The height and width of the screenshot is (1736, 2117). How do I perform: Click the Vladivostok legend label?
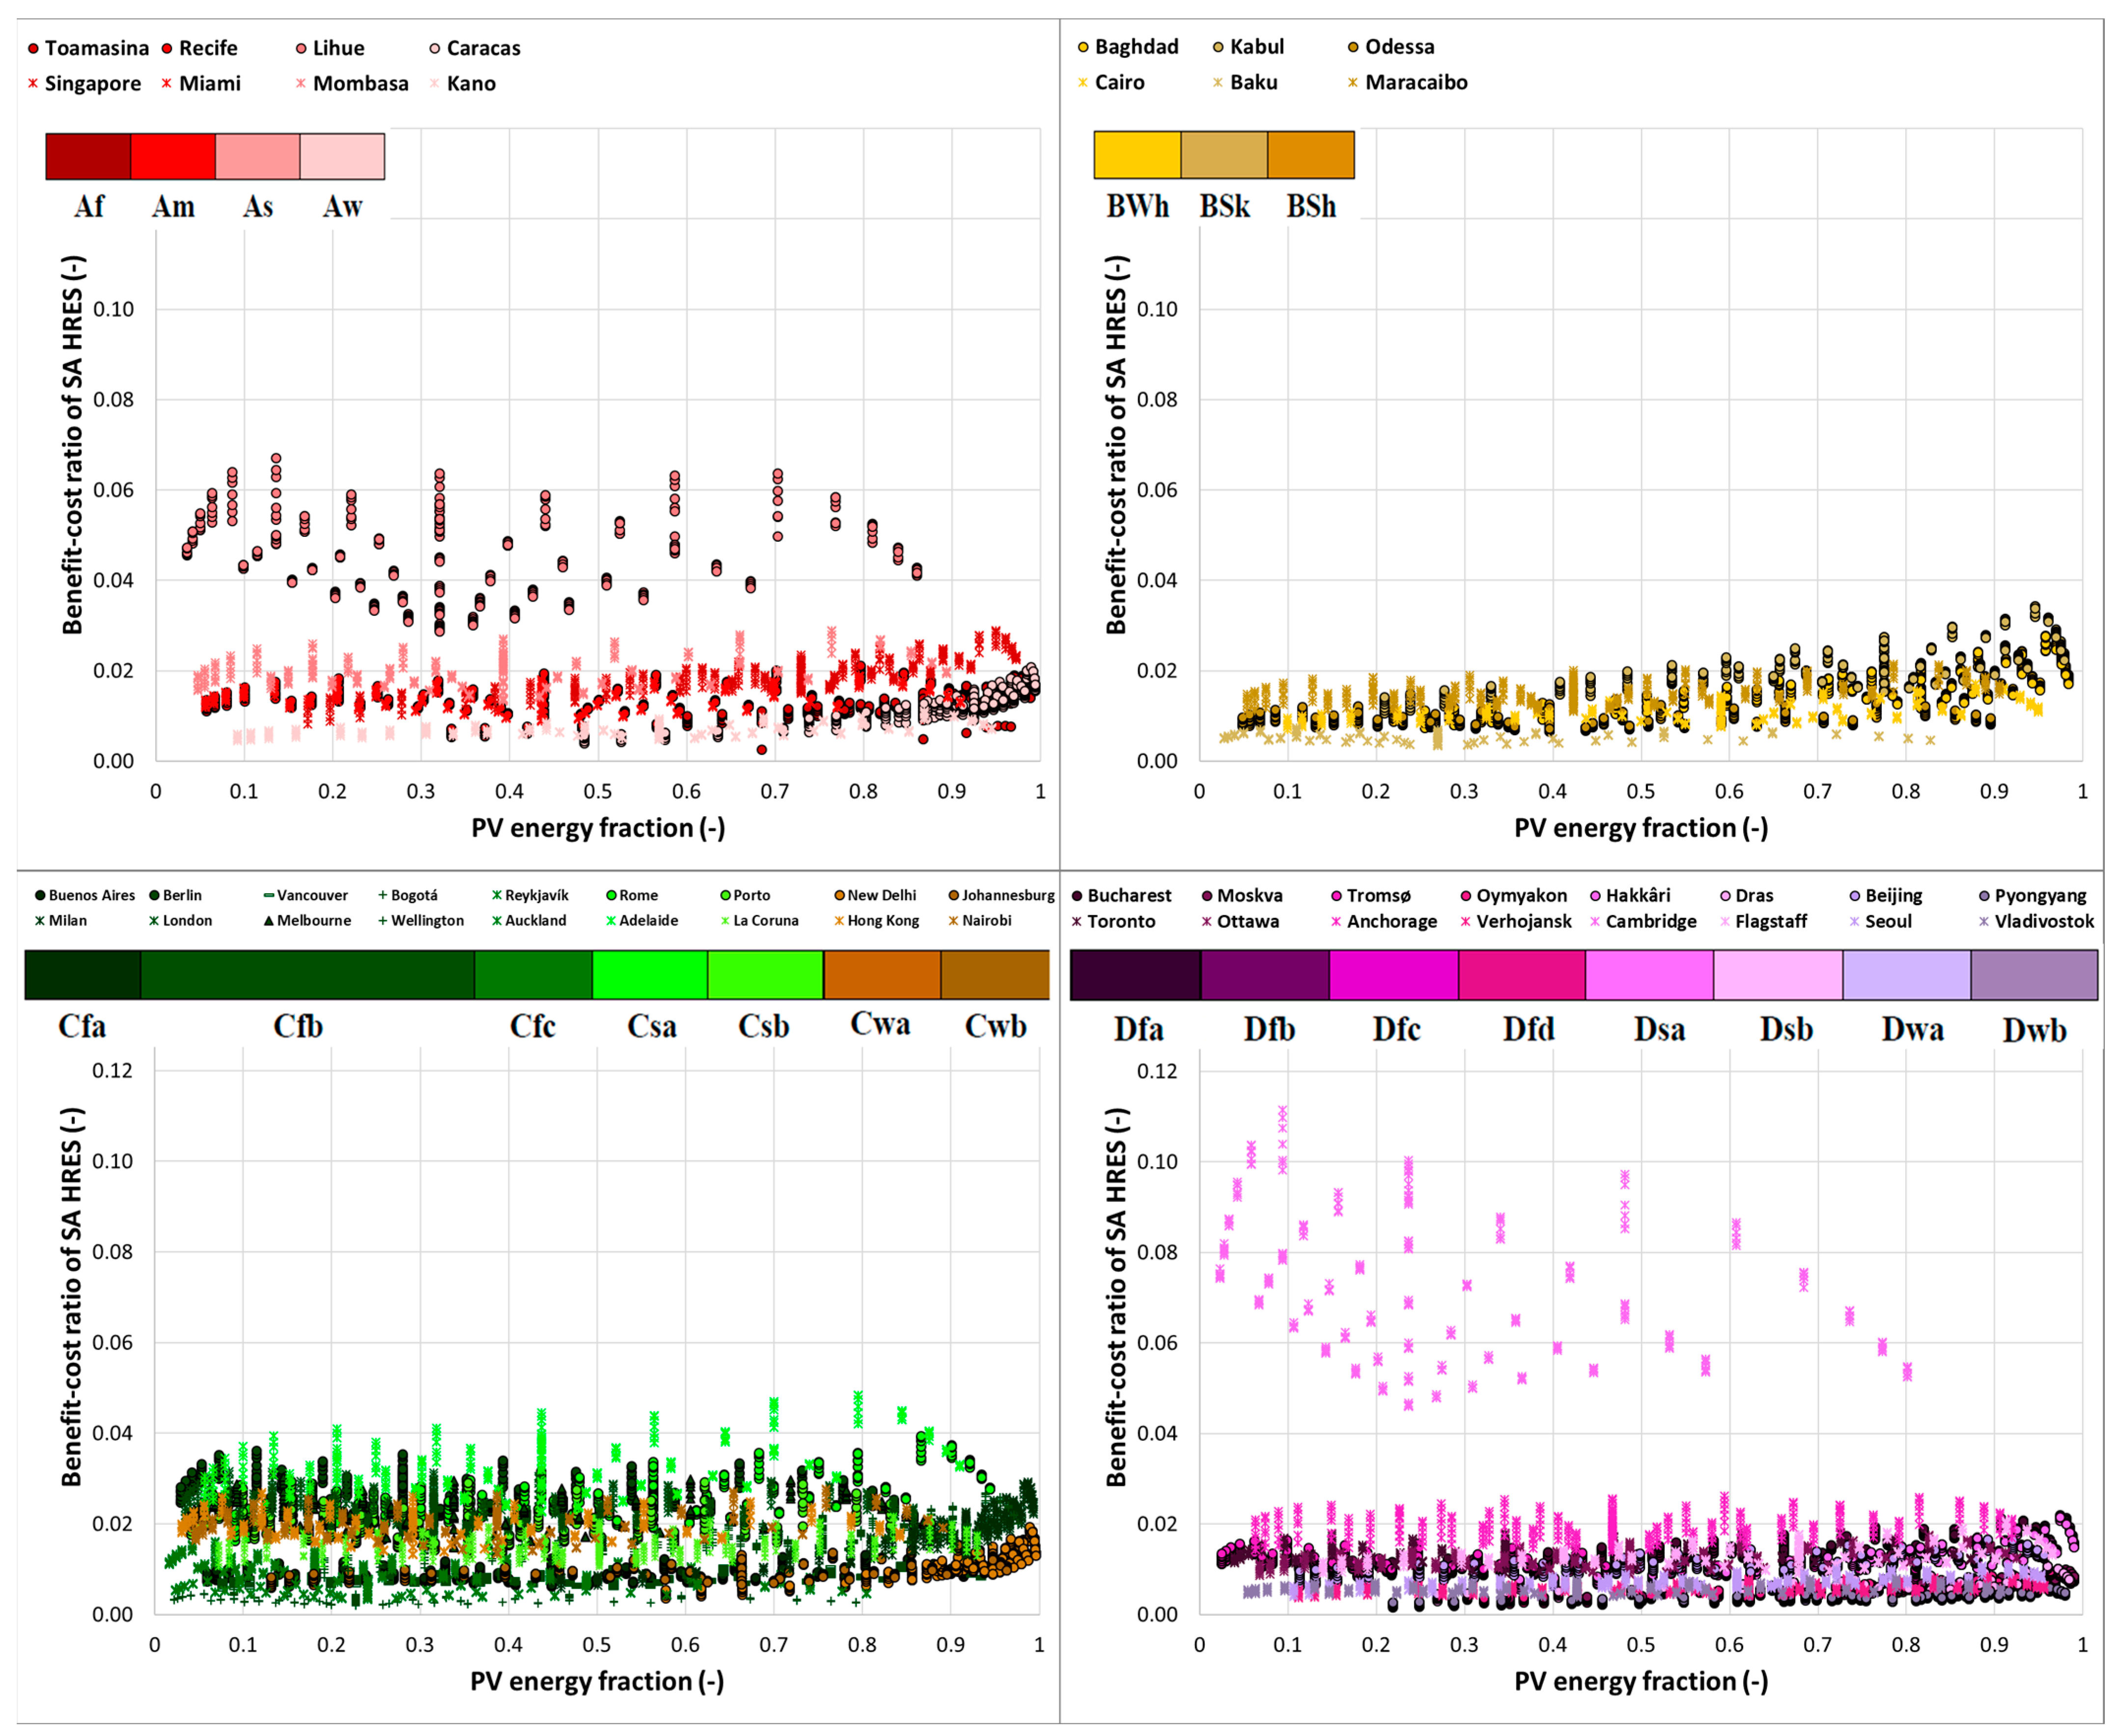[2043, 922]
